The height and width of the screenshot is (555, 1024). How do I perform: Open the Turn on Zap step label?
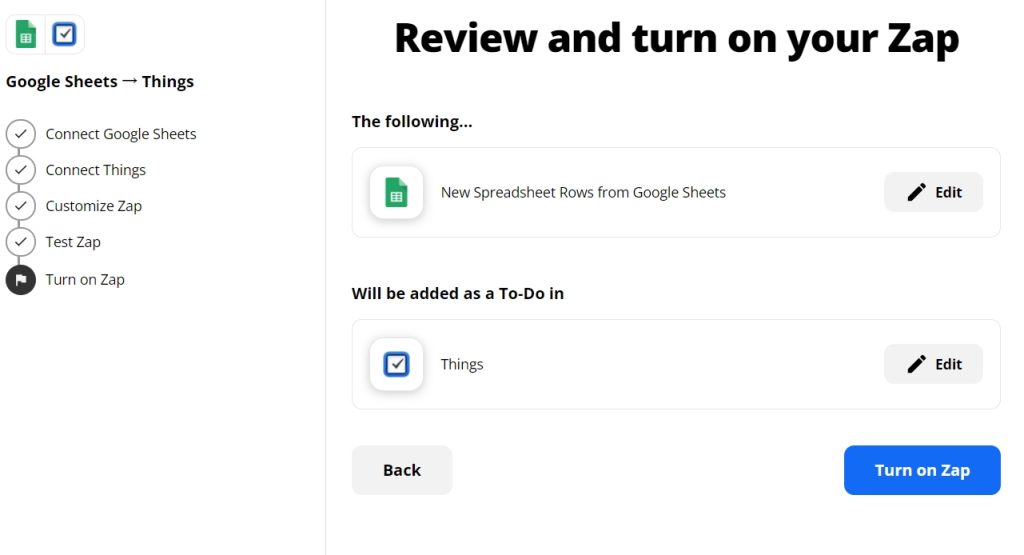click(85, 279)
